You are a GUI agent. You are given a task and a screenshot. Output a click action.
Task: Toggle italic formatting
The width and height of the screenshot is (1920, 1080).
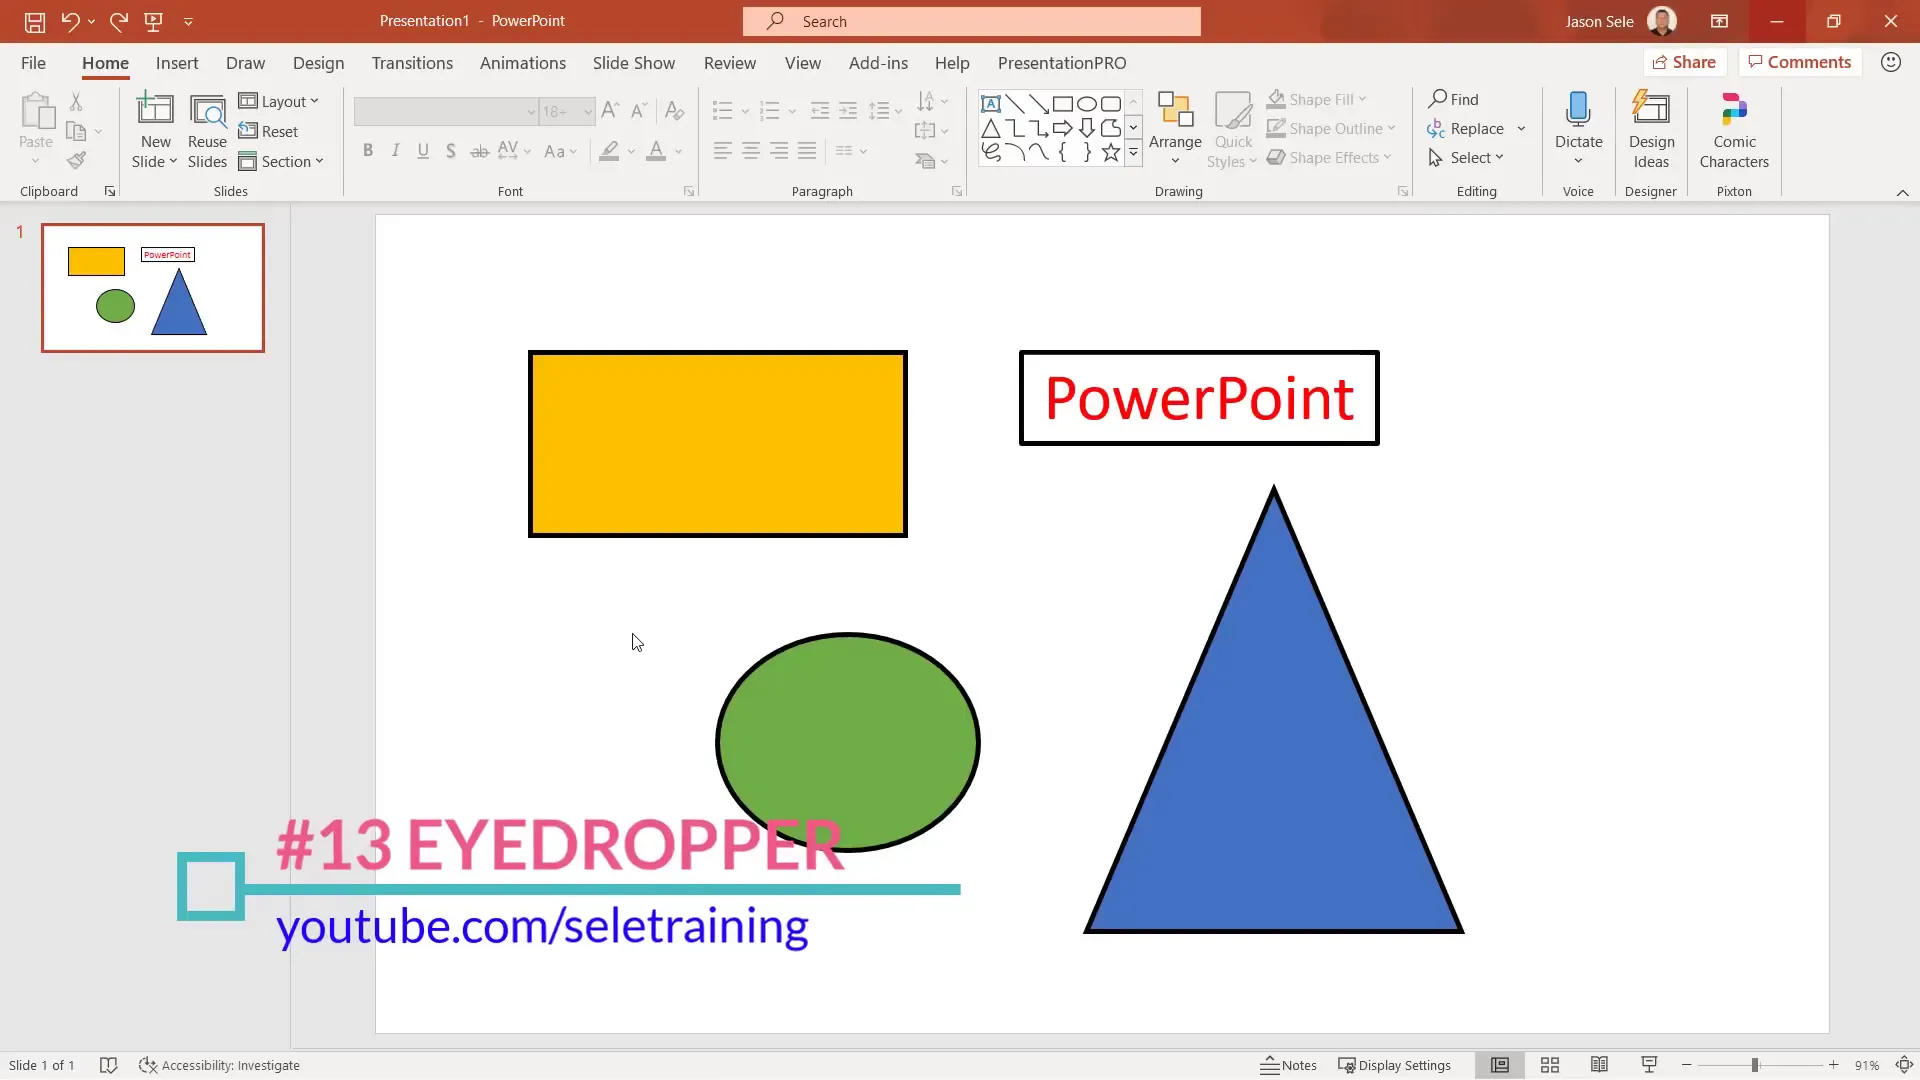pos(395,150)
